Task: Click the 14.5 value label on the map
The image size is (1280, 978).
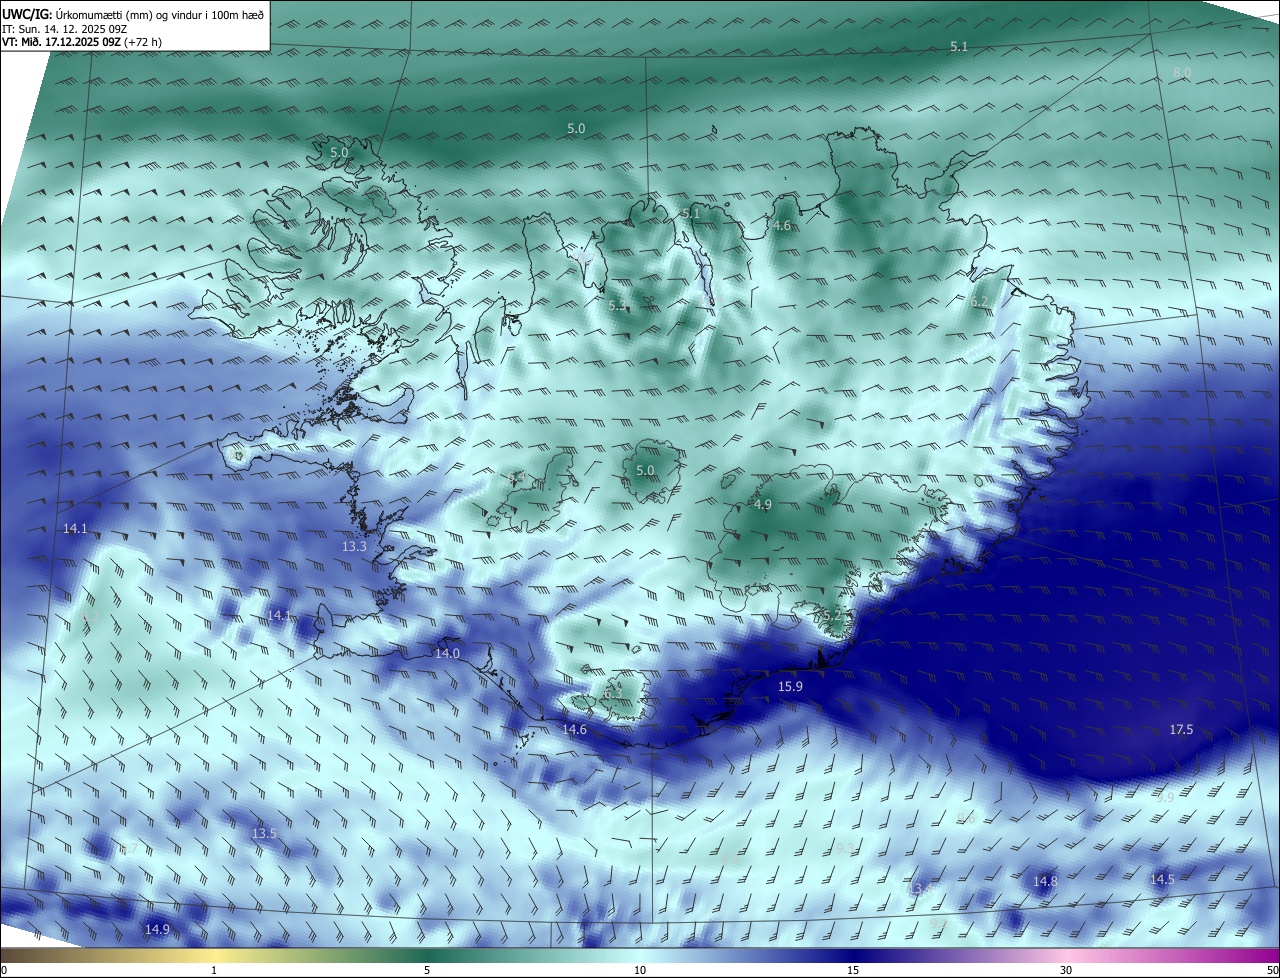Action: pos(1162,879)
